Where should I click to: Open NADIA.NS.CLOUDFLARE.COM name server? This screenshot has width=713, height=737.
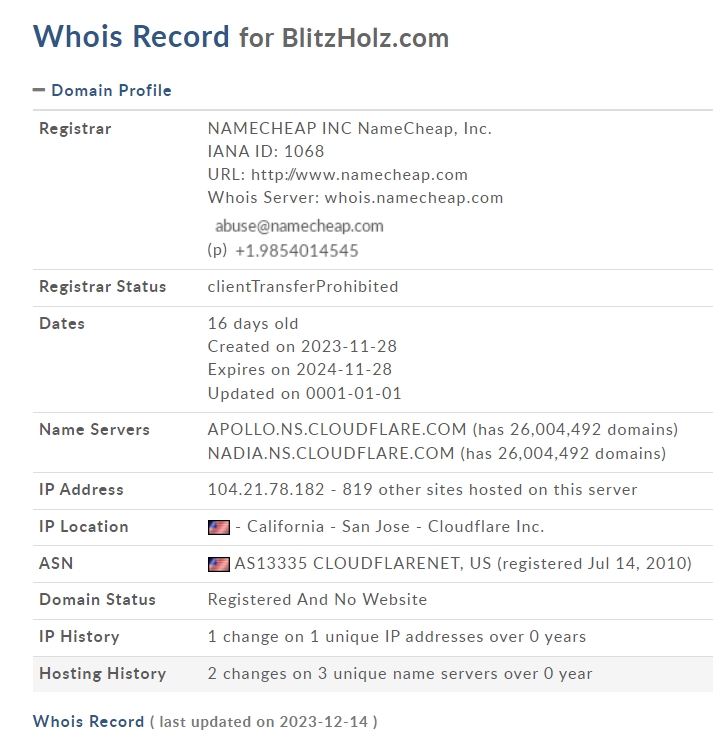point(331,453)
